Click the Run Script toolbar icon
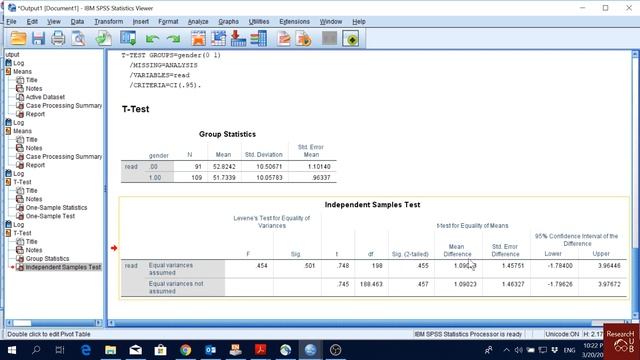Screen dimensions: 640x360 point(304,39)
